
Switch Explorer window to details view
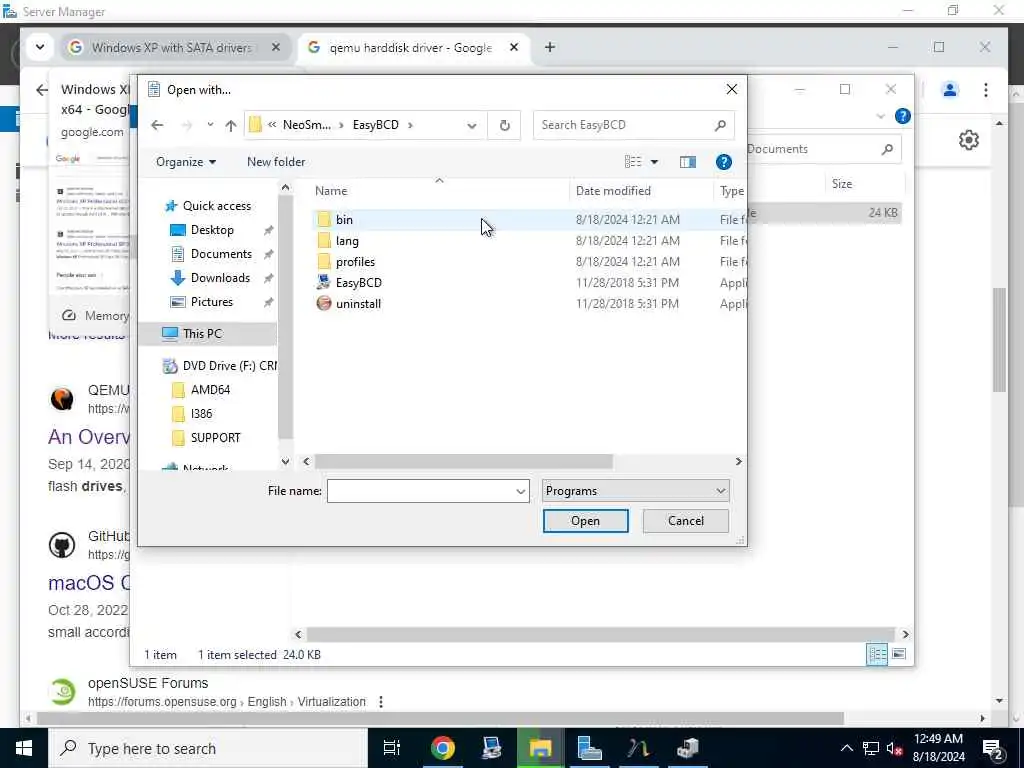click(876, 654)
